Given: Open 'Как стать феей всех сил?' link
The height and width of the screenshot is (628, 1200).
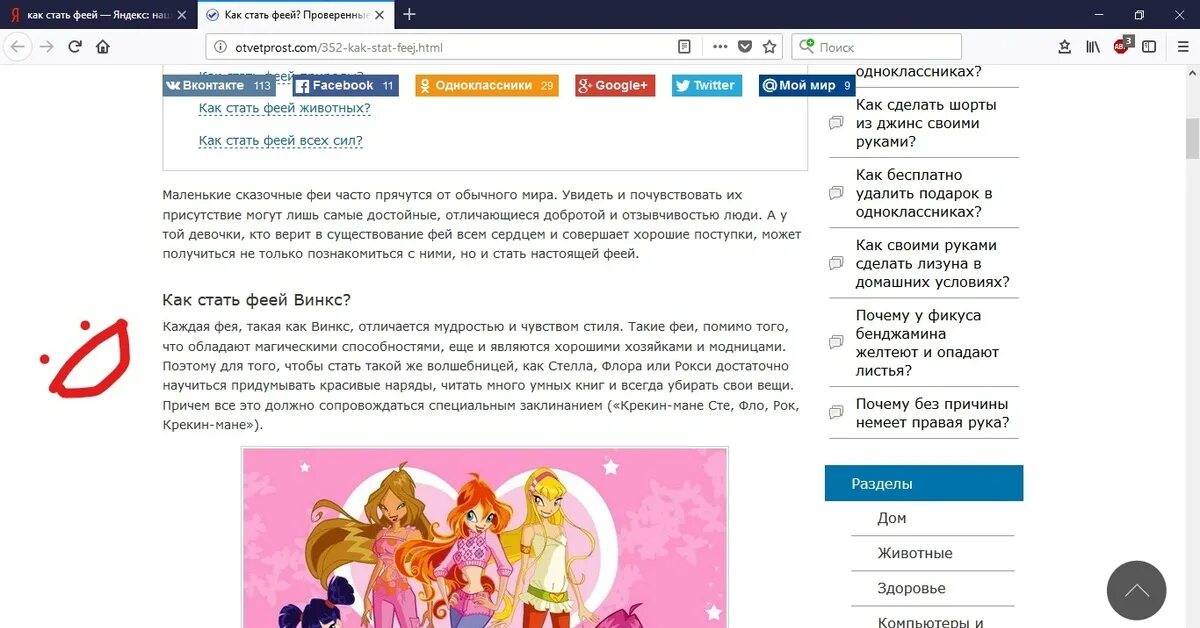Looking at the screenshot, I should click(x=280, y=140).
